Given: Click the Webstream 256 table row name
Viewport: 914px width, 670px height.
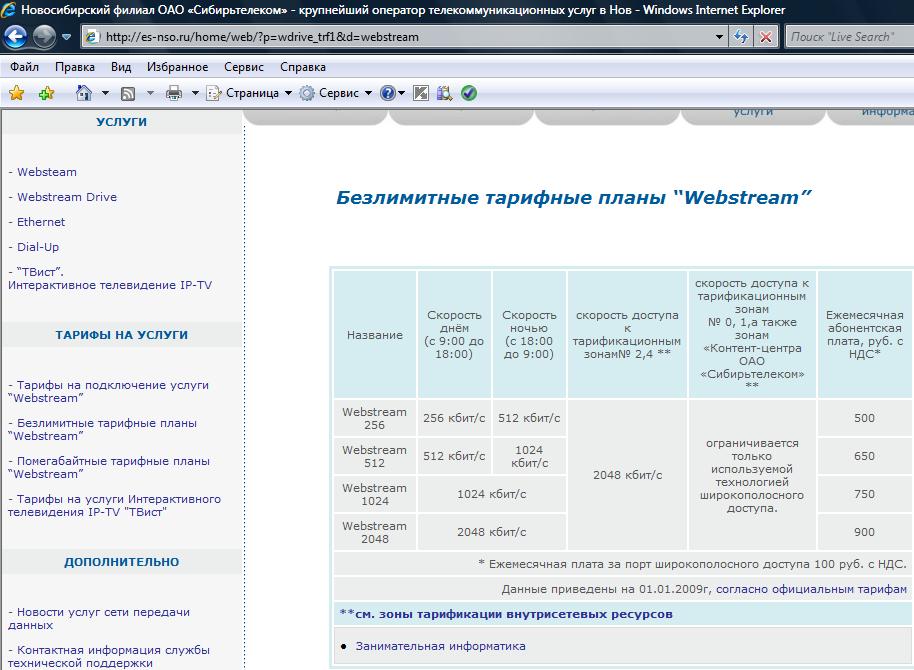Looking at the screenshot, I should point(374,418).
